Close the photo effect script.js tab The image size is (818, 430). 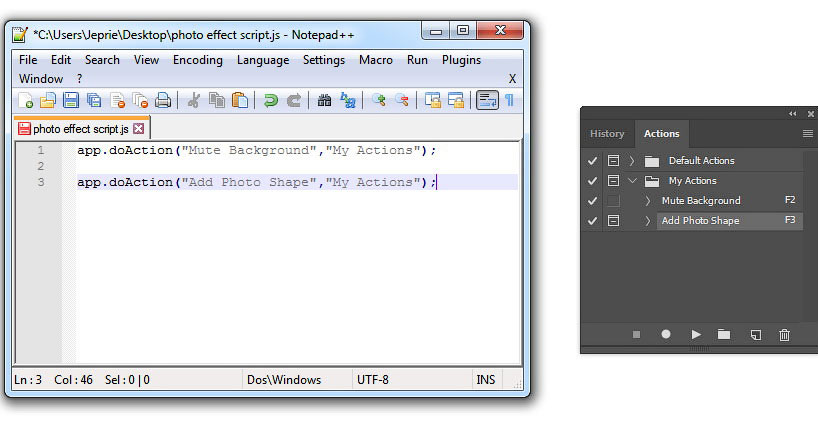138,128
